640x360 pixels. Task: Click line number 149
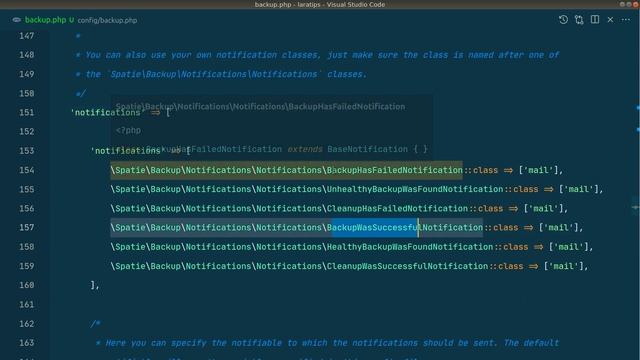(27, 74)
